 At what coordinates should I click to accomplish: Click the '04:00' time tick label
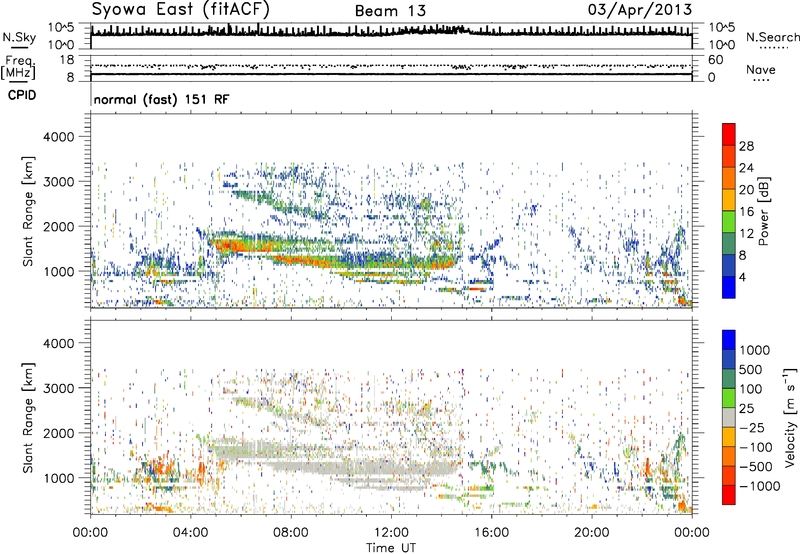tap(190, 533)
